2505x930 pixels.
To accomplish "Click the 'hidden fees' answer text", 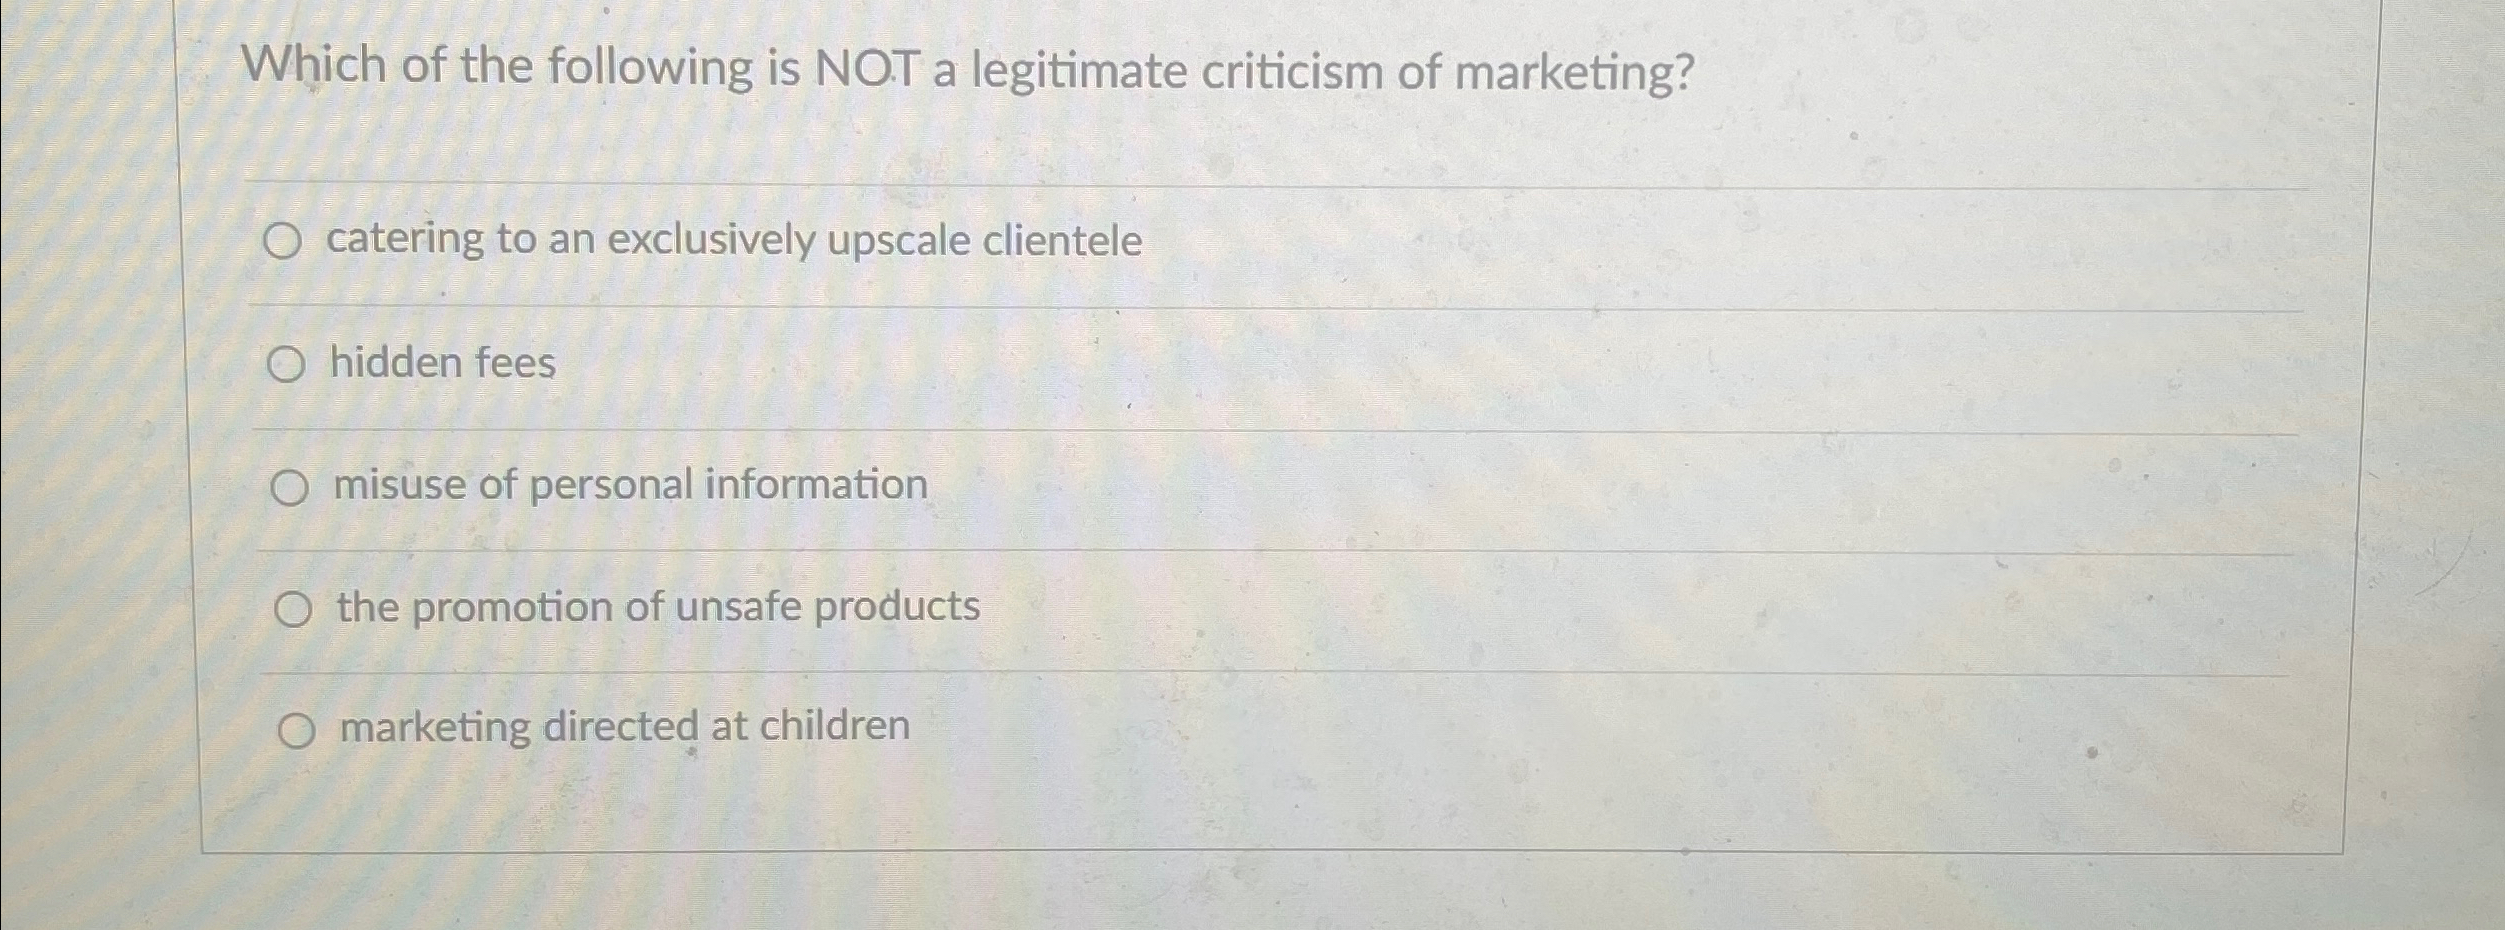I will 443,363.
